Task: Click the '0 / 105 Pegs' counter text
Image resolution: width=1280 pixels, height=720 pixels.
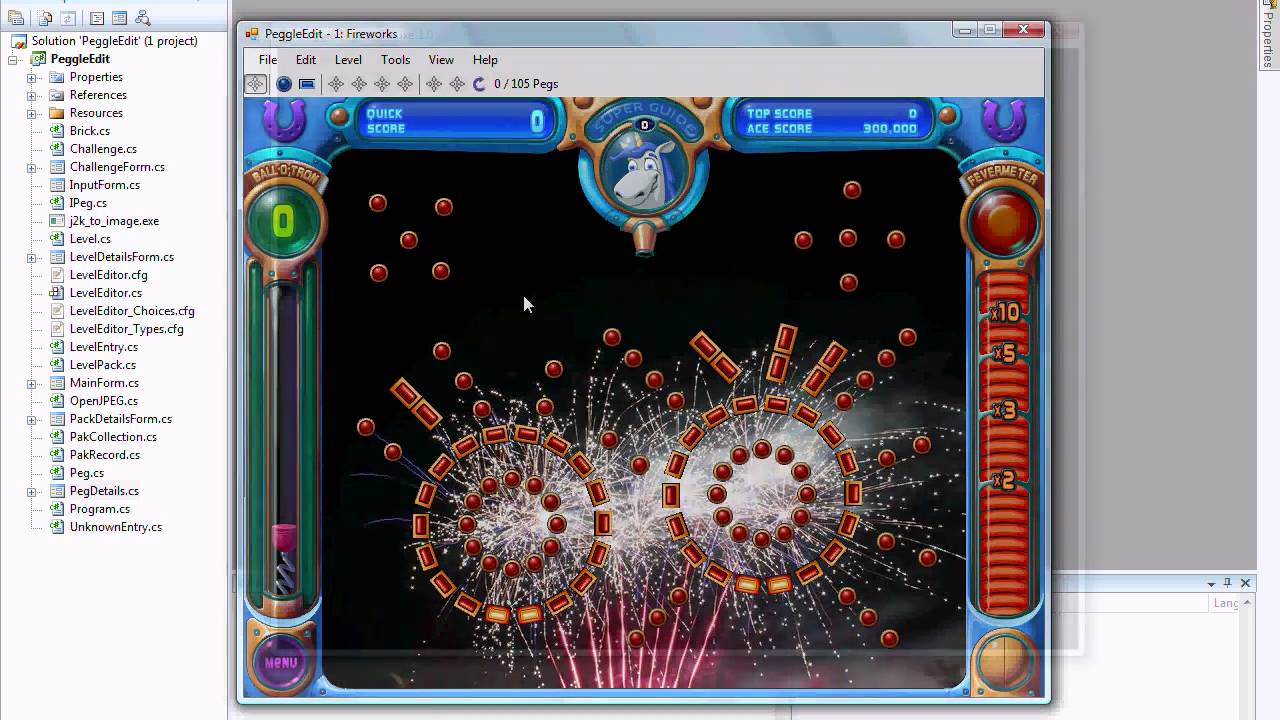Action: point(526,84)
